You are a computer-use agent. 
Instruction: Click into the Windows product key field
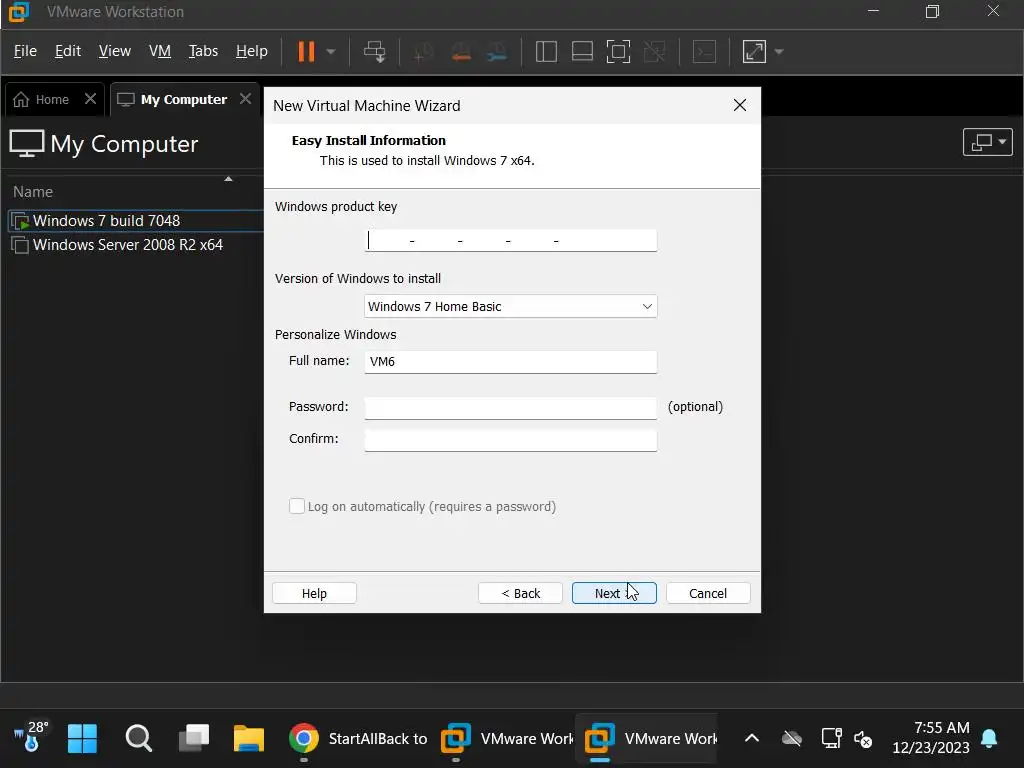coord(510,240)
